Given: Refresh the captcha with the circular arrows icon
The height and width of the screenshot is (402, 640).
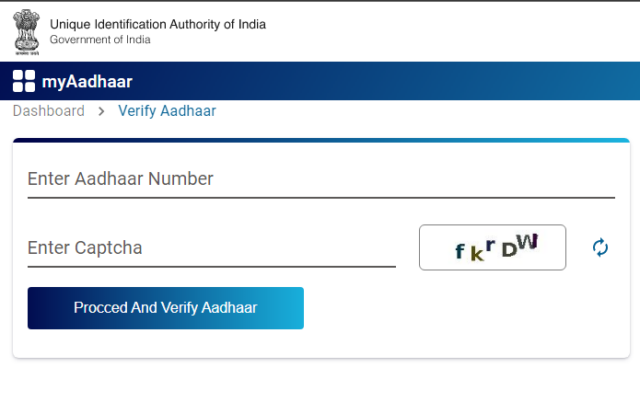Looking at the screenshot, I should pos(600,247).
